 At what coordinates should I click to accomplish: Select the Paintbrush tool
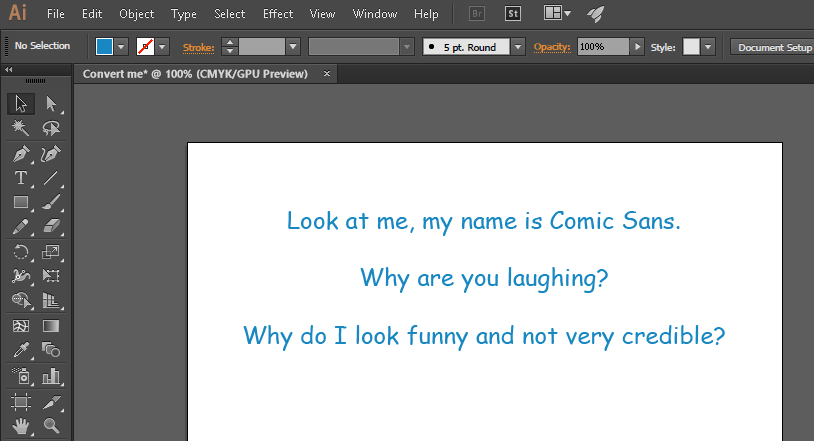point(51,202)
